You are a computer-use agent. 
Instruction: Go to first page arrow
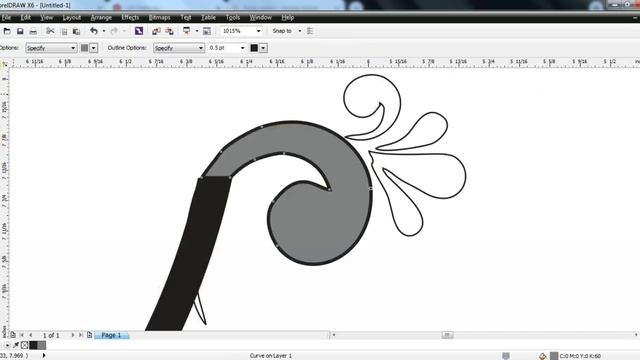22,335
